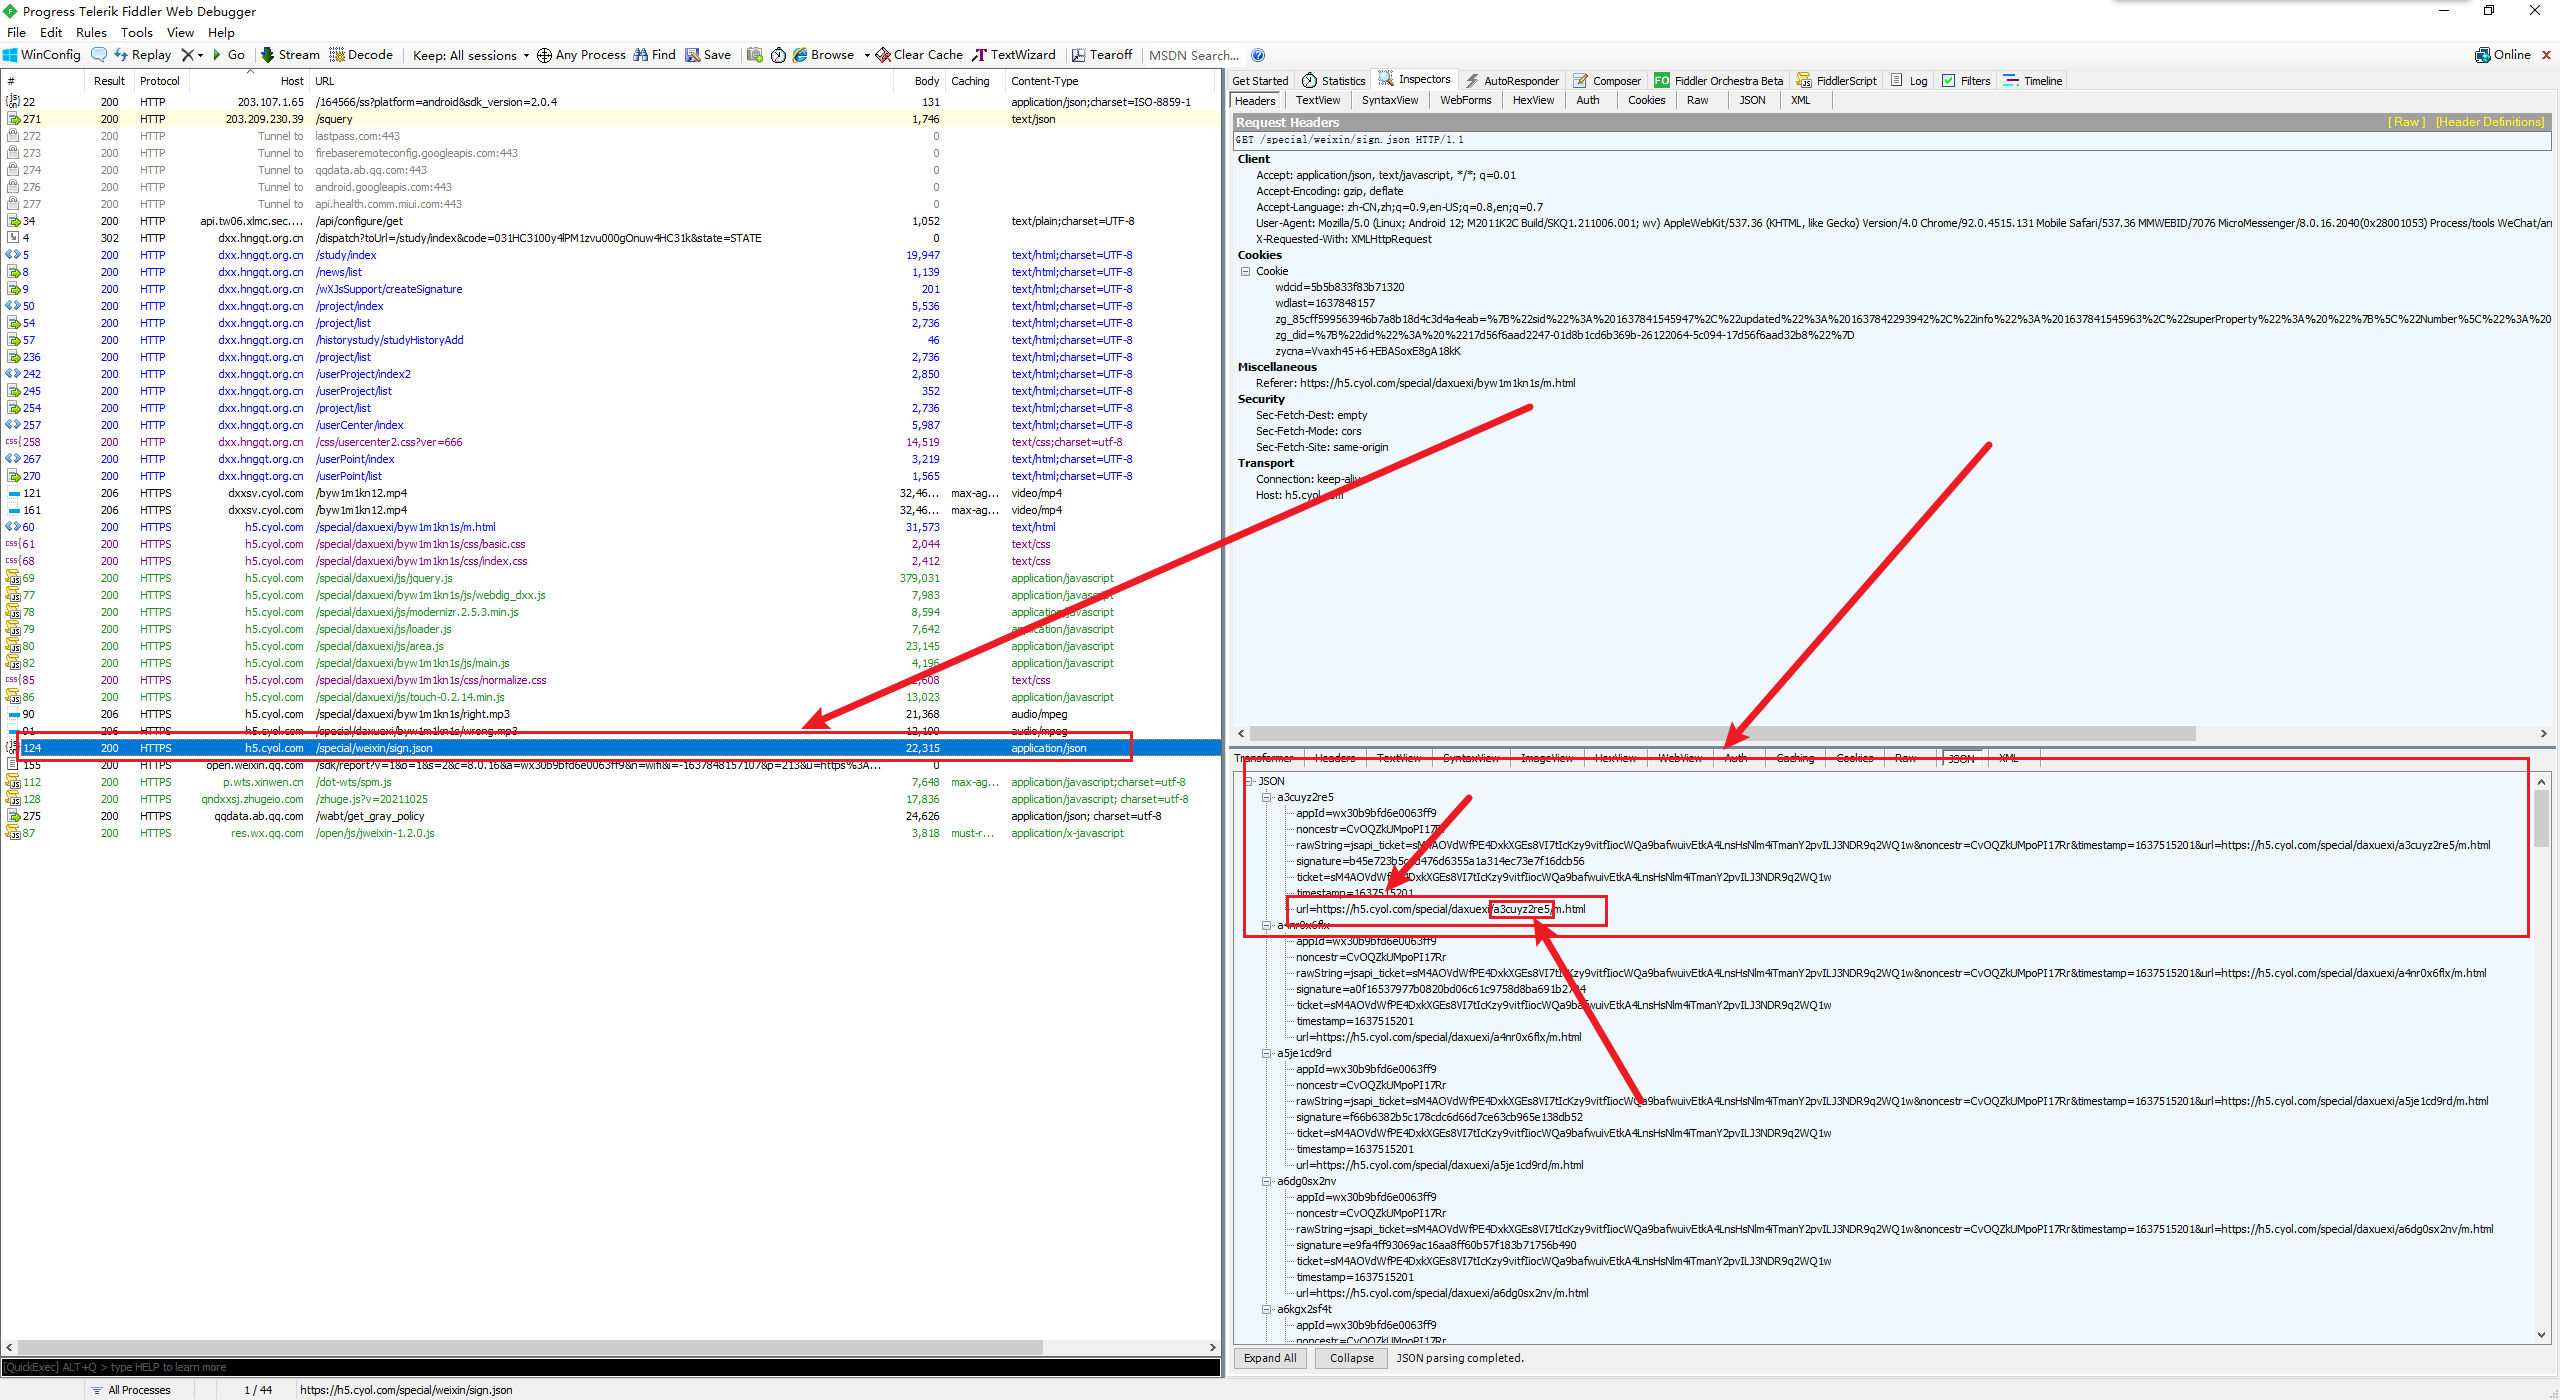Sort sessions by Result column header

(x=109, y=81)
